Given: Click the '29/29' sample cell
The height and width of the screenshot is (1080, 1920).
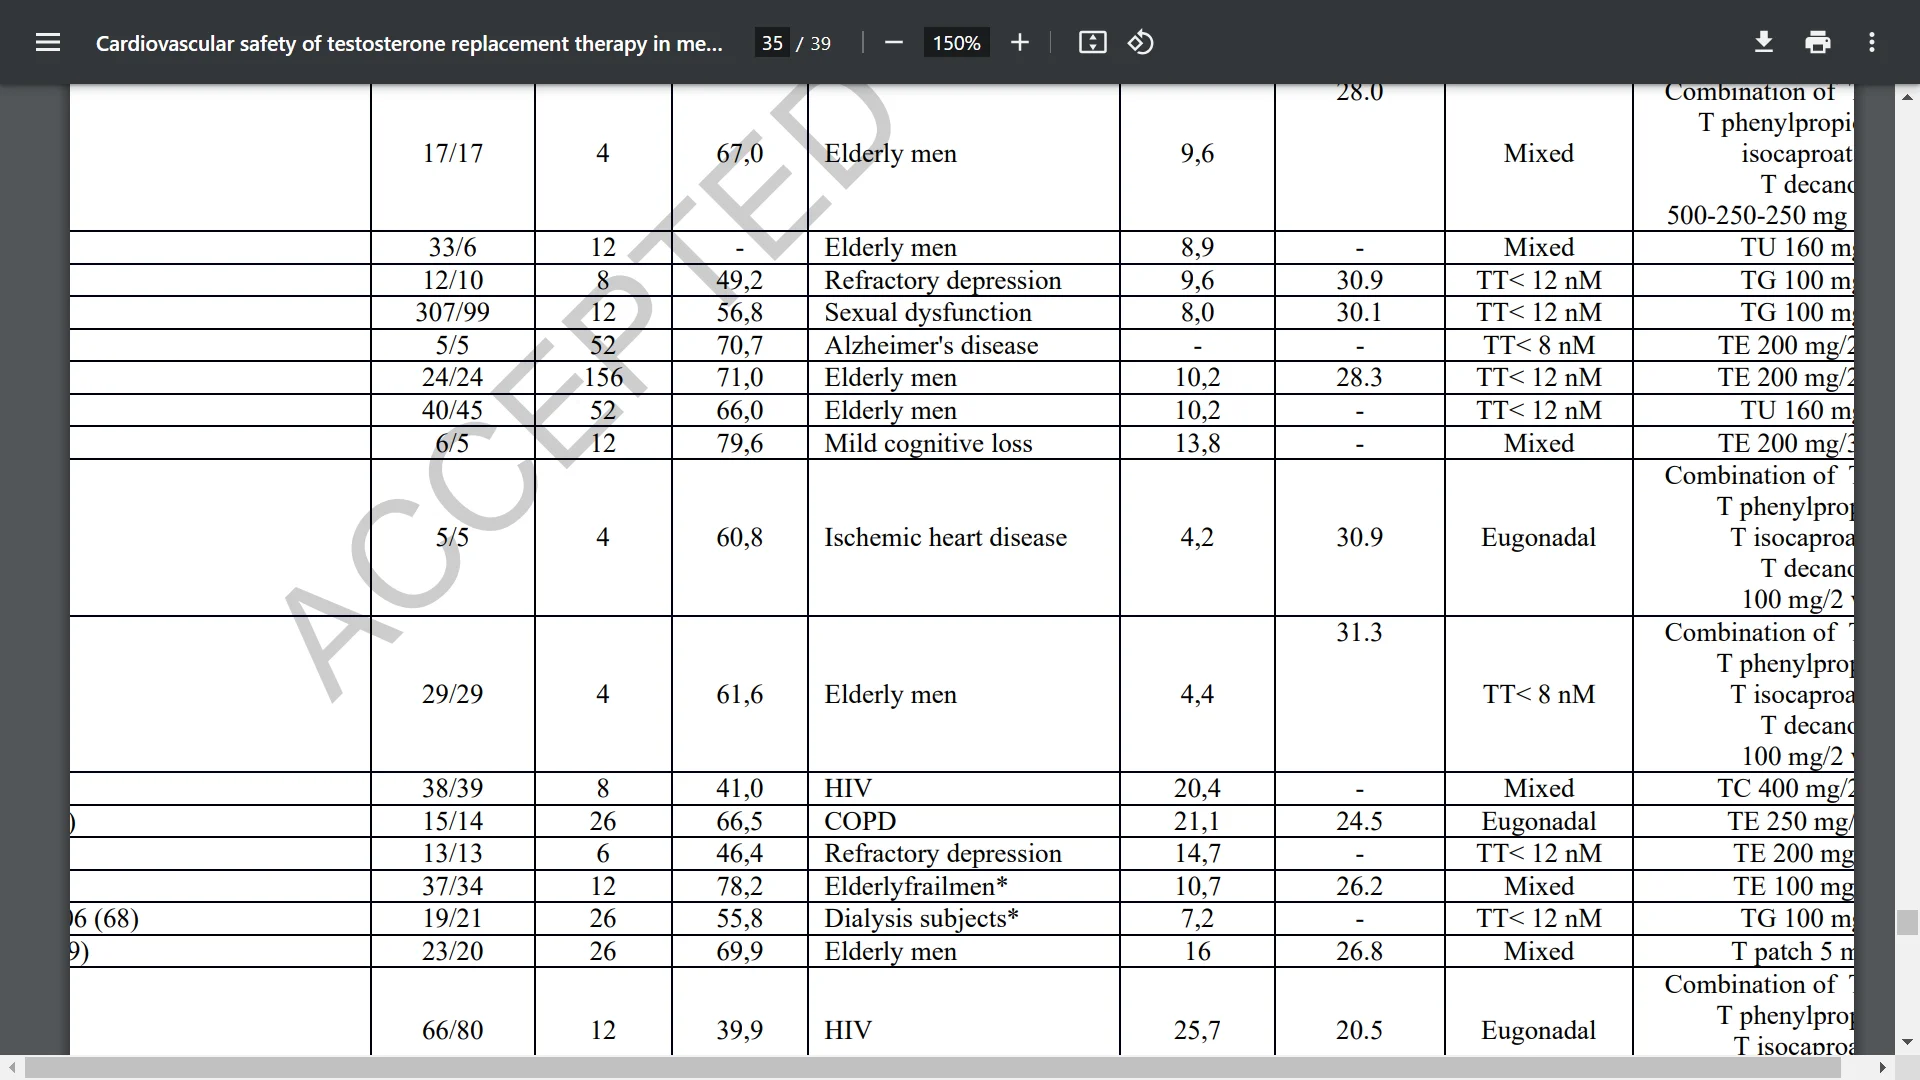Looking at the screenshot, I should (452, 694).
